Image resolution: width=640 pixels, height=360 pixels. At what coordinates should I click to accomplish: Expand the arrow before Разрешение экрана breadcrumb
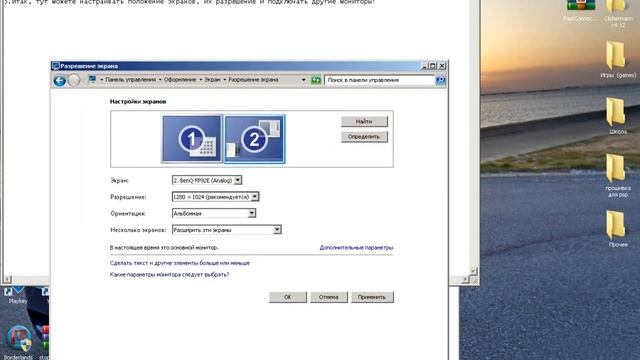224,80
